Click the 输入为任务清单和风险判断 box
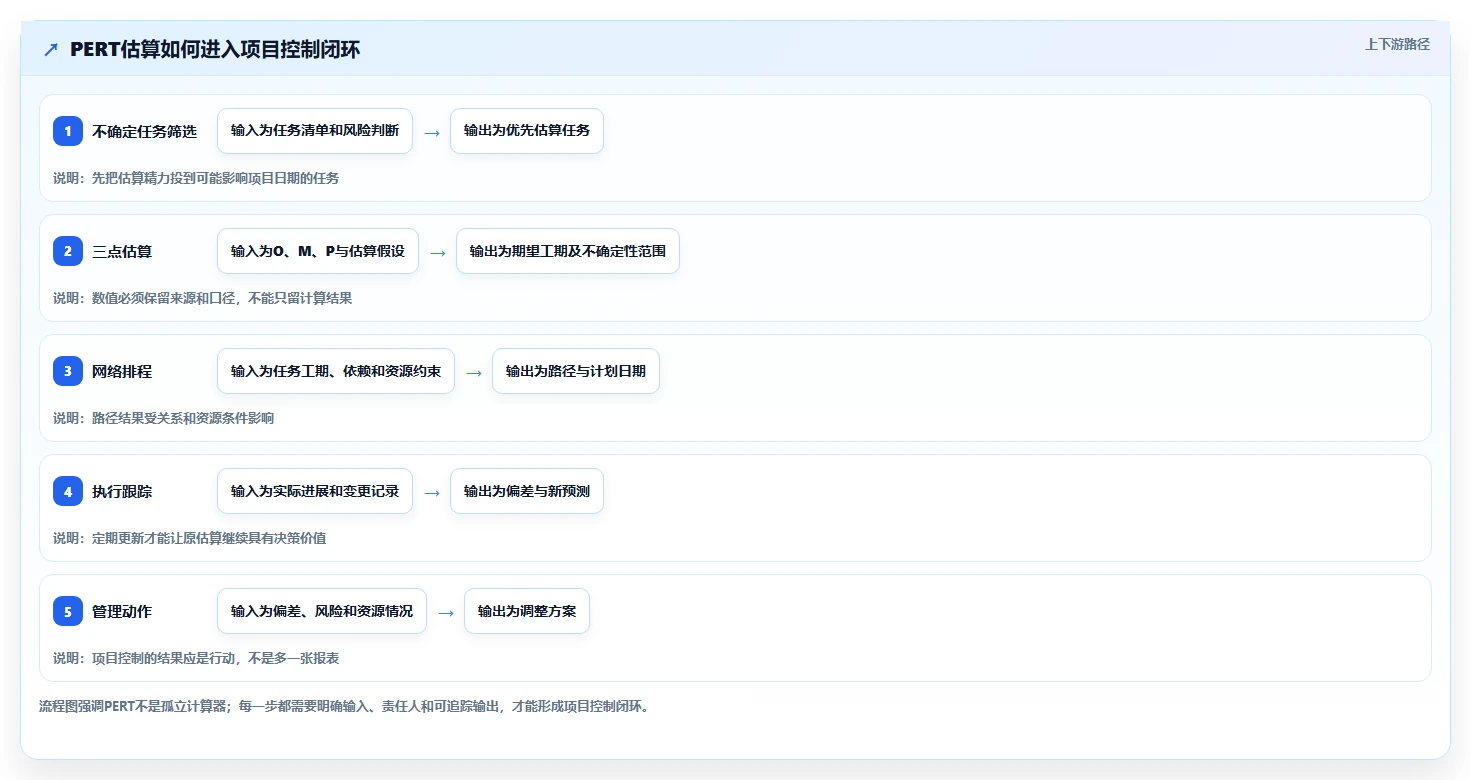Image resolution: width=1471 pixels, height=780 pixels. coord(315,131)
